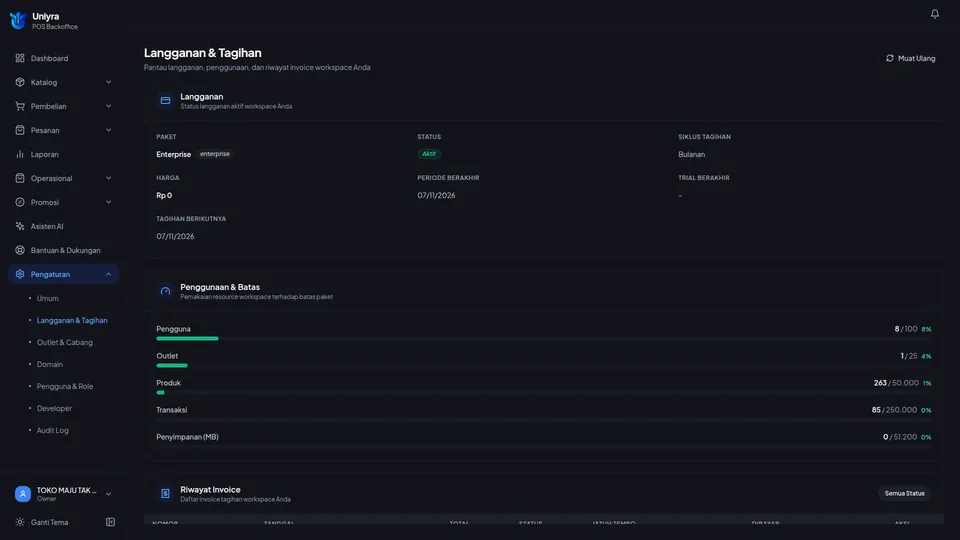960x540 pixels.
Task: Click the Rp 0 price value
Action: coord(164,195)
